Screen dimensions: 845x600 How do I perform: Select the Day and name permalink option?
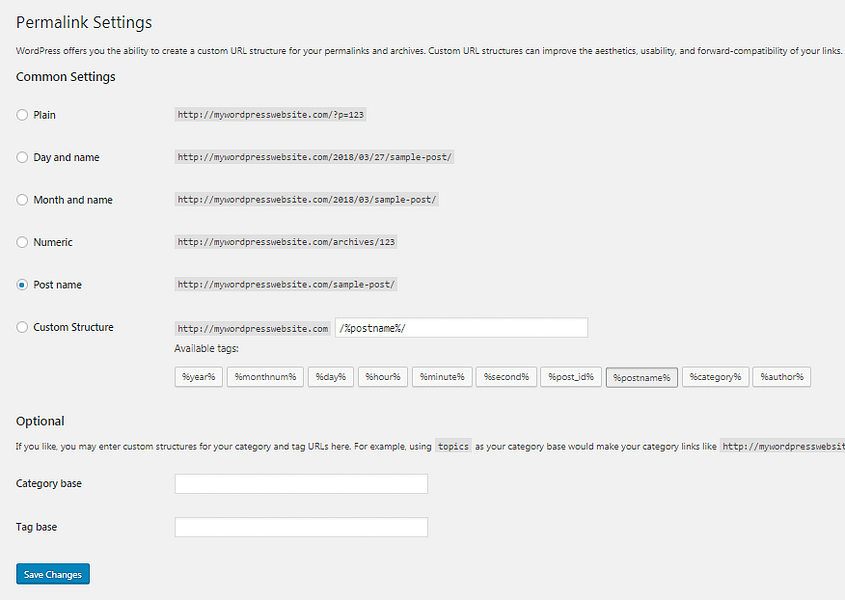tap(21, 157)
